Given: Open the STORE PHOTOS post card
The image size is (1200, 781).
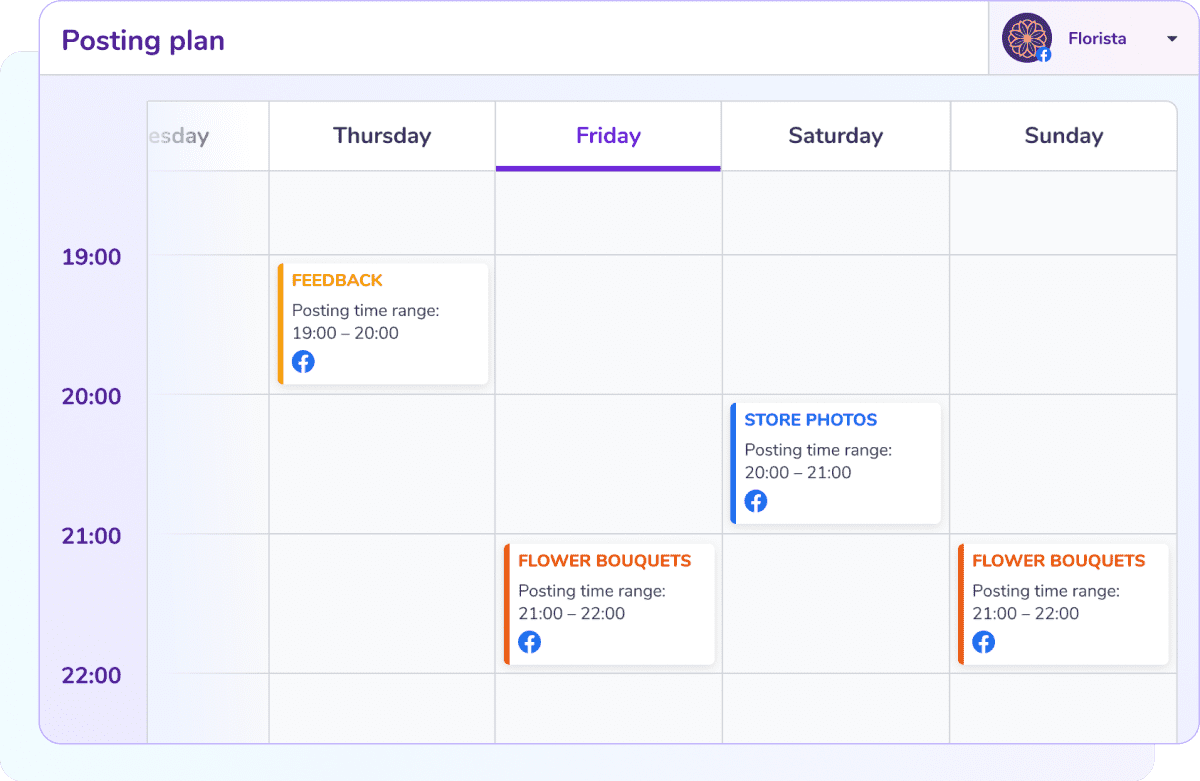Looking at the screenshot, I should [836, 462].
